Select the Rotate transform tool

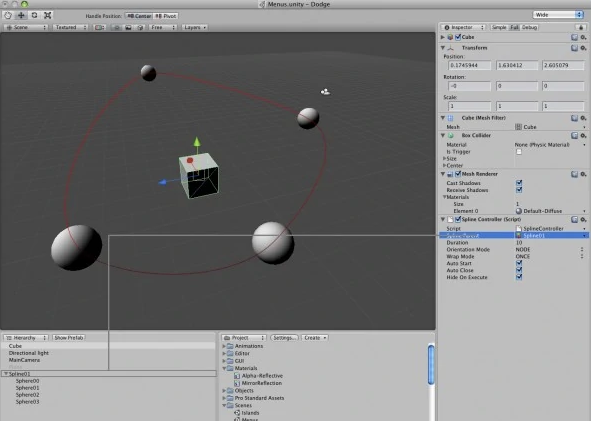click(34, 15)
